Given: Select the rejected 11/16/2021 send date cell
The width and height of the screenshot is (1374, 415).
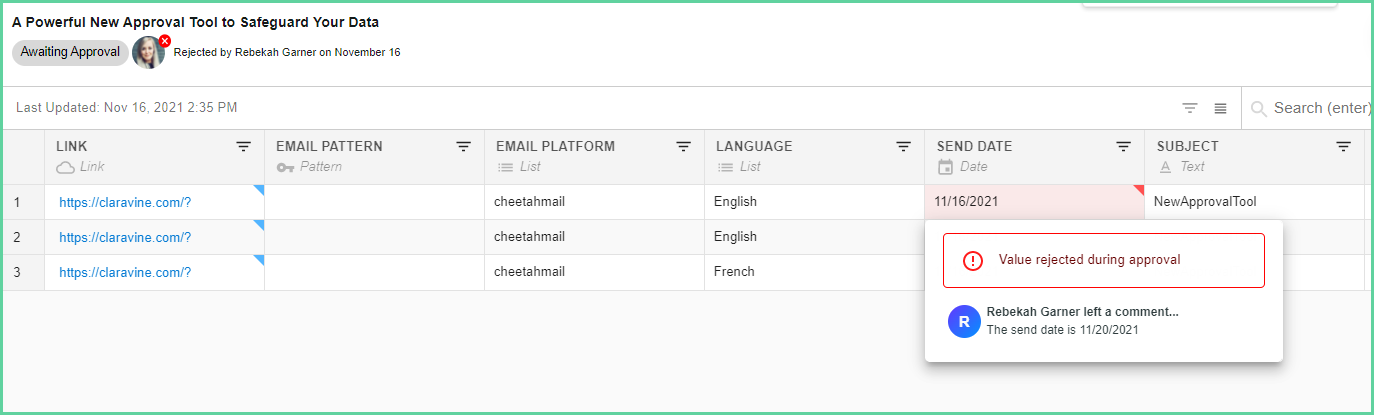Looking at the screenshot, I should click(1034, 202).
